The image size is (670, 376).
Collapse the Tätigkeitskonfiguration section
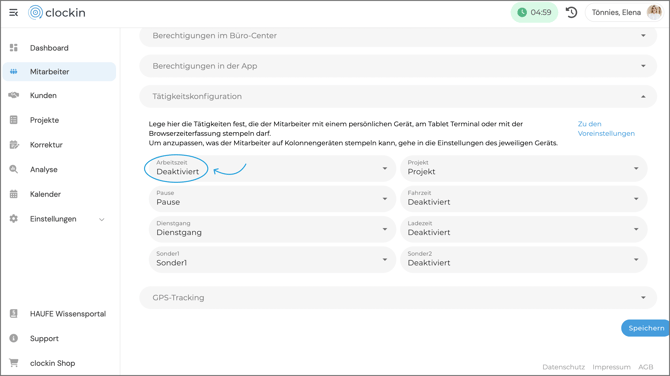point(398,96)
